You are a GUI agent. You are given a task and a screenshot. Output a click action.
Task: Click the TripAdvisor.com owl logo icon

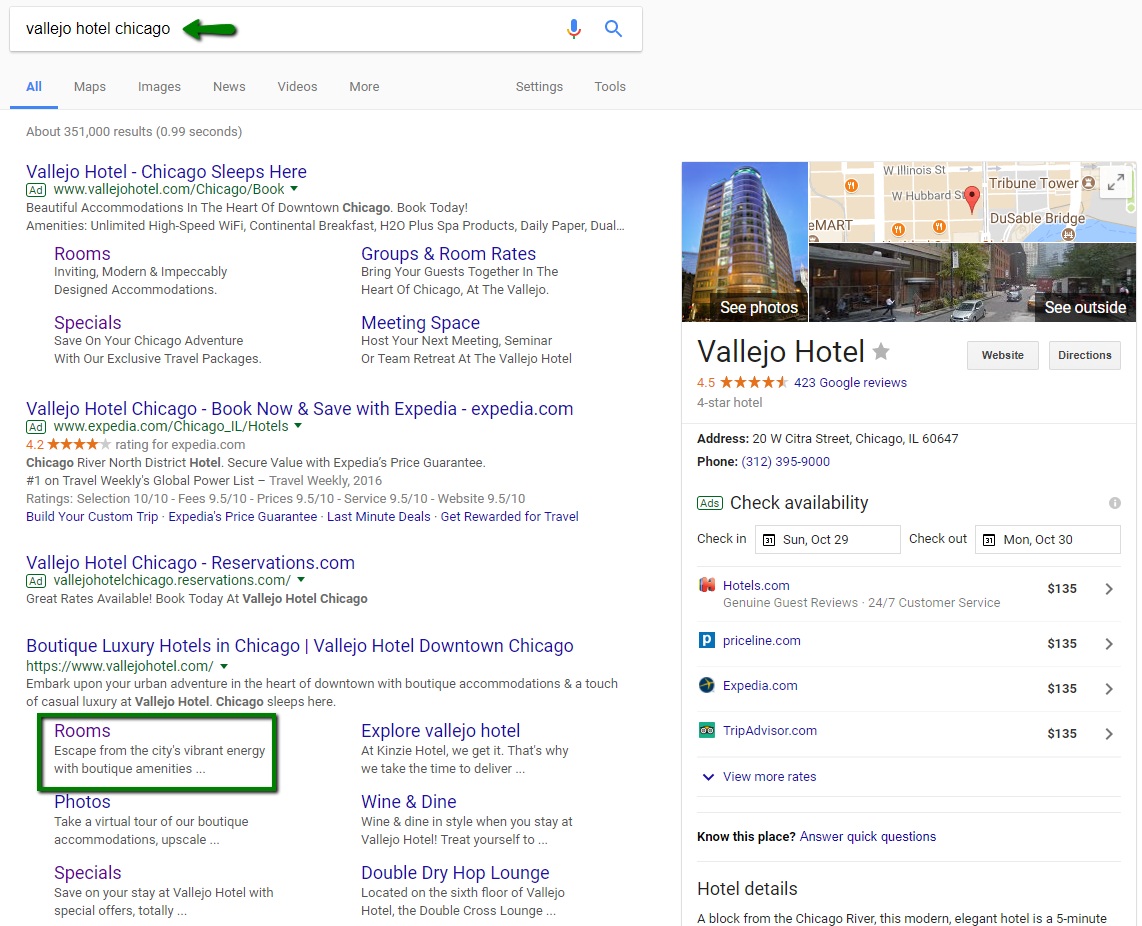pyautogui.click(x=706, y=730)
